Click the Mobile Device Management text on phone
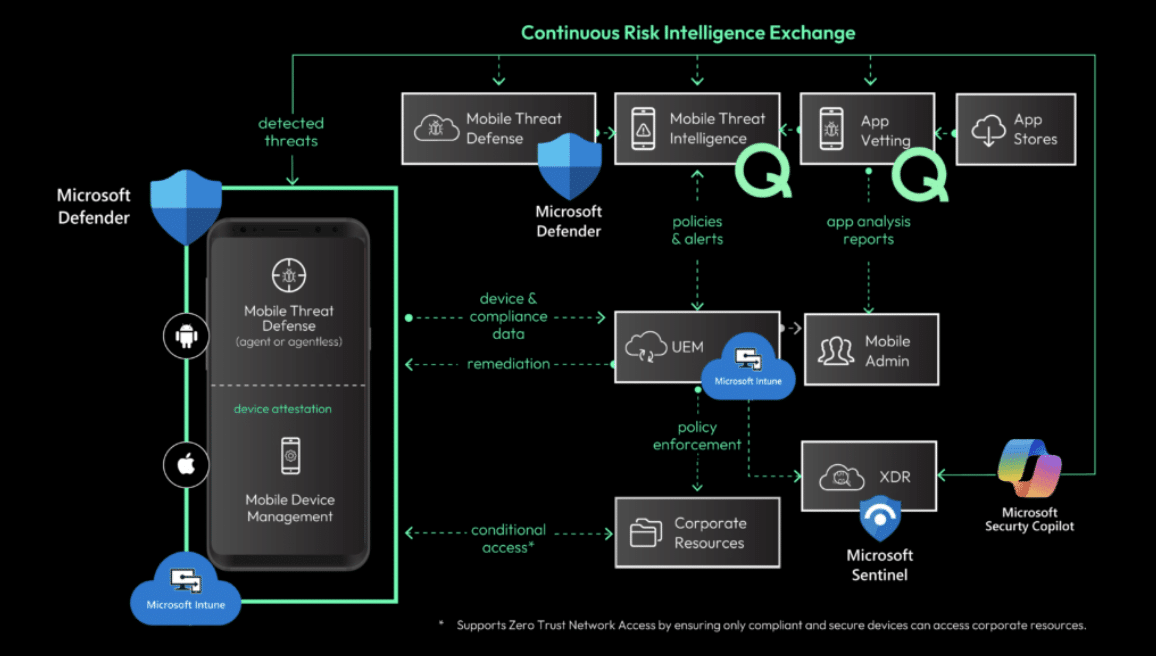 (290, 508)
